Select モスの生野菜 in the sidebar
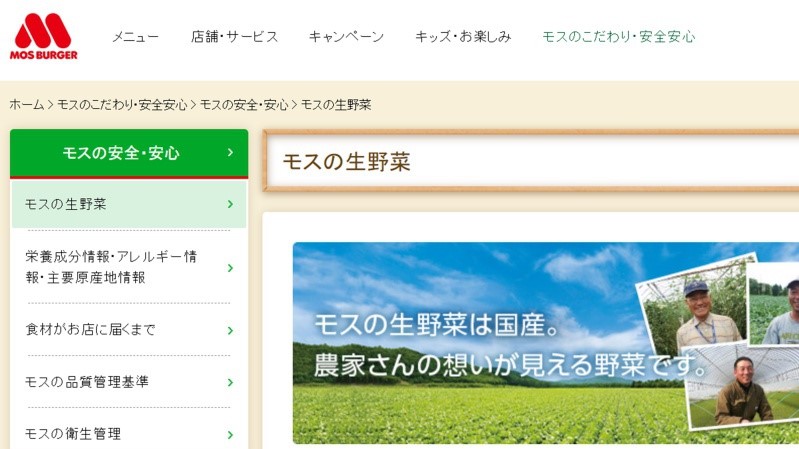Viewport: 799px width, 449px height. pyautogui.click(x=129, y=204)
